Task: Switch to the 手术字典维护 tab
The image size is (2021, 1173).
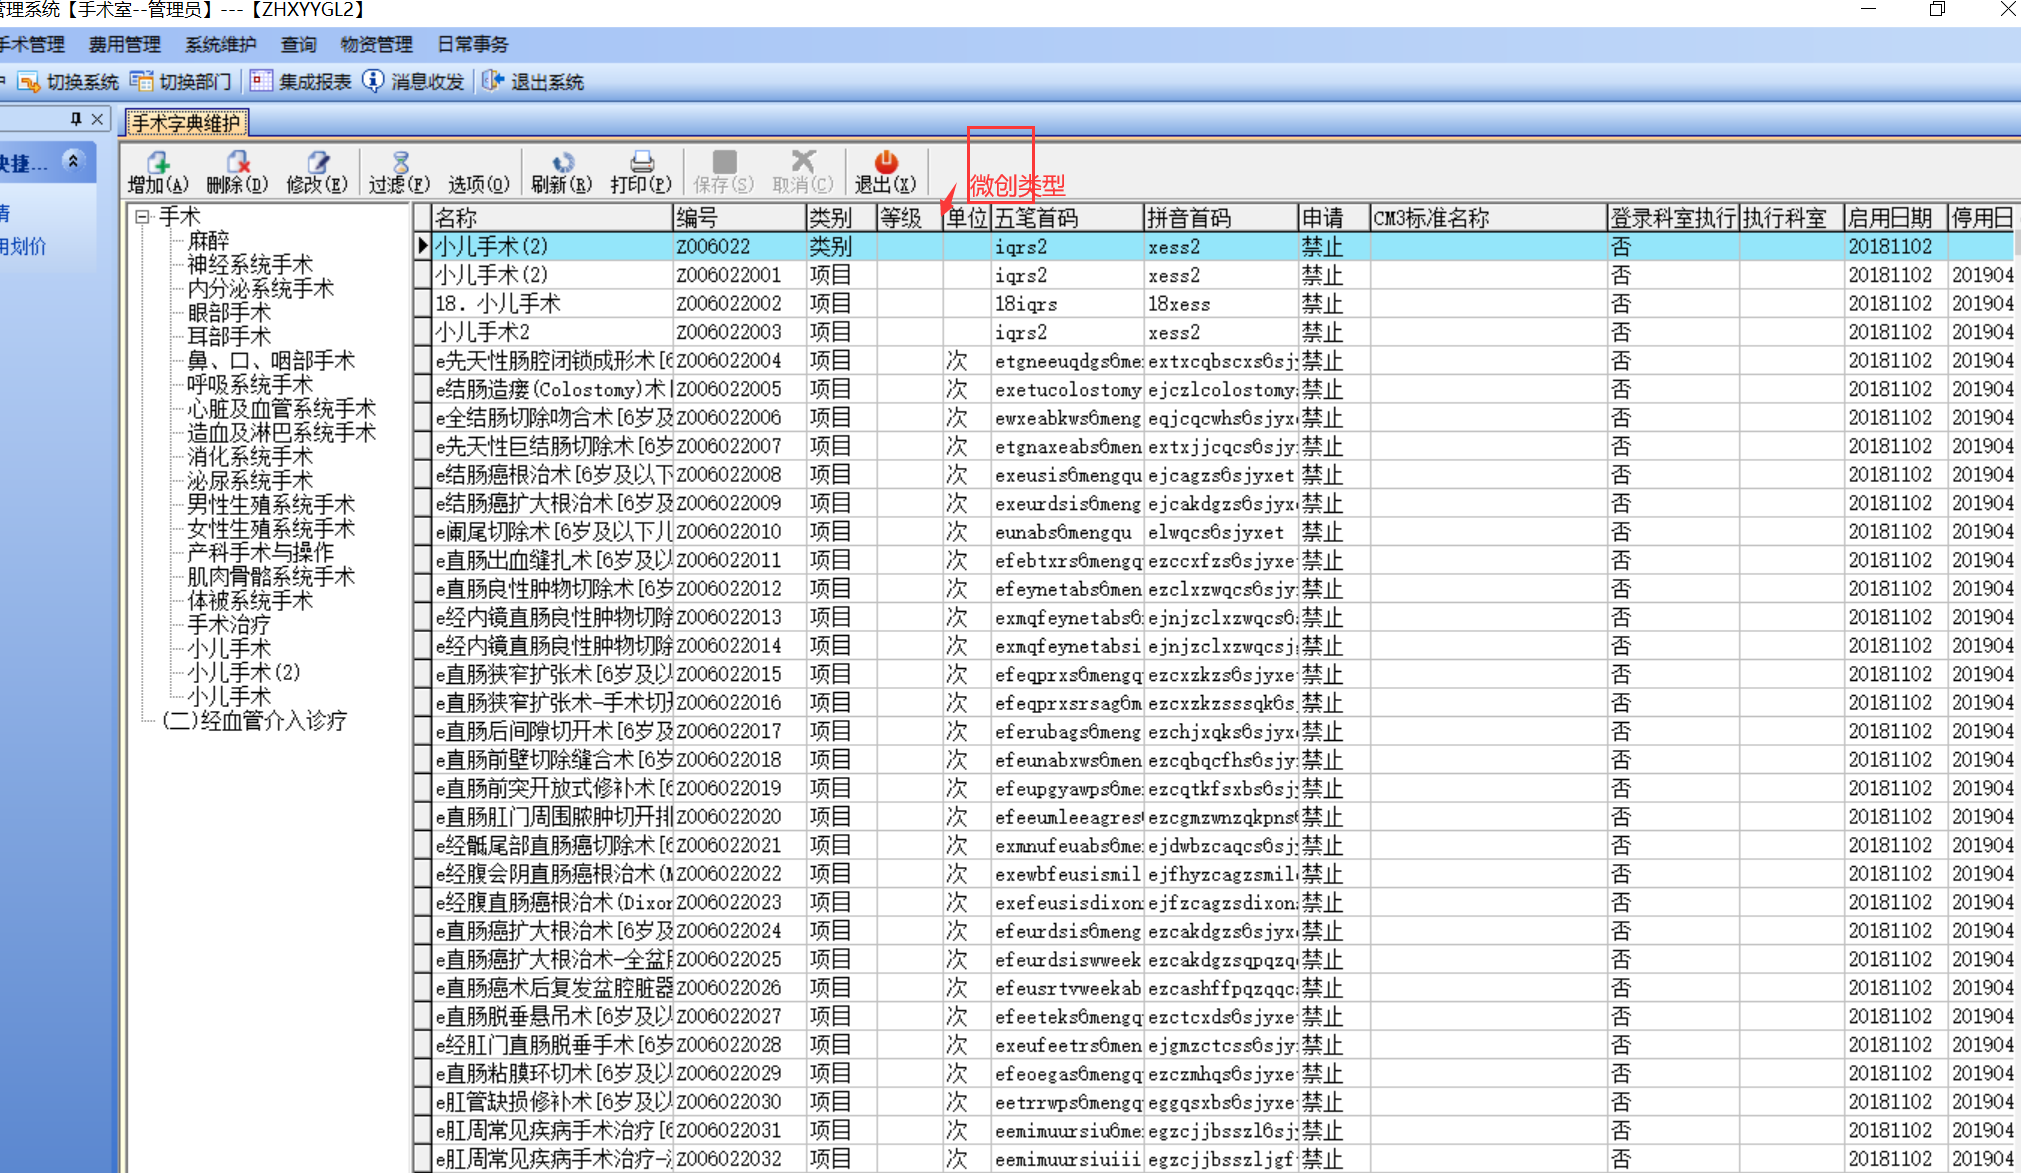Action: point(186,124)
